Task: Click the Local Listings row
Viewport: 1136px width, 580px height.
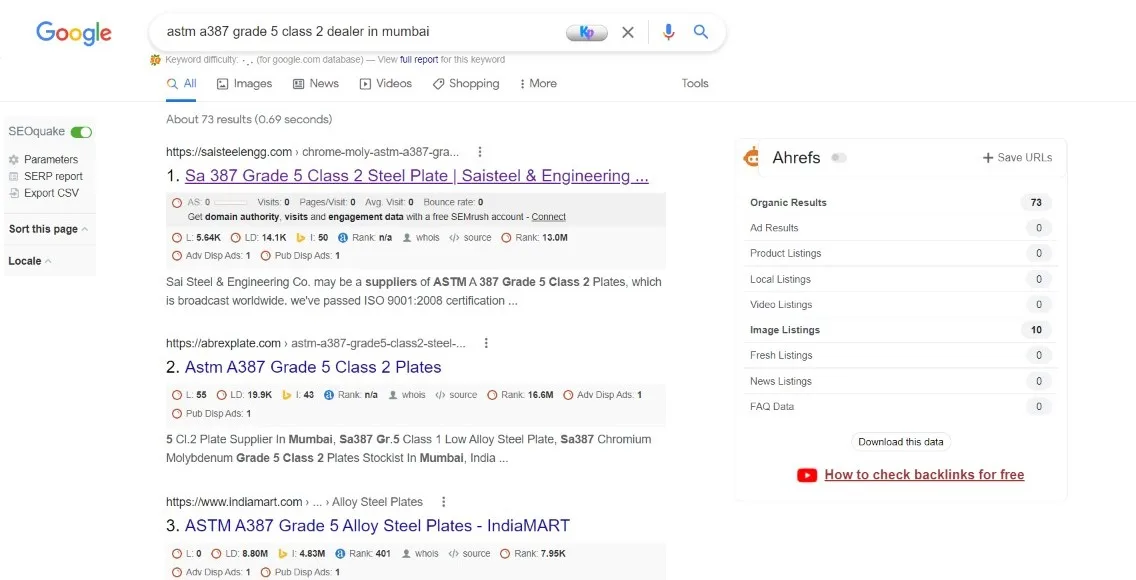Action: click(901, 279)
